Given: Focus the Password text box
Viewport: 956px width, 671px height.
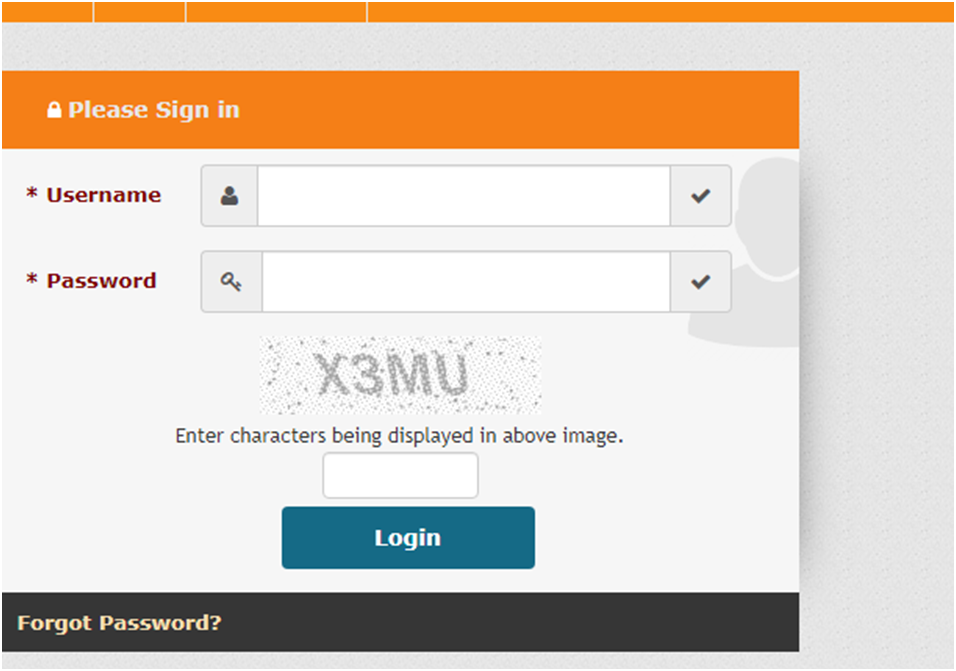Looking at the screenshot, I should pyautogui.click(x=466, y=282).
